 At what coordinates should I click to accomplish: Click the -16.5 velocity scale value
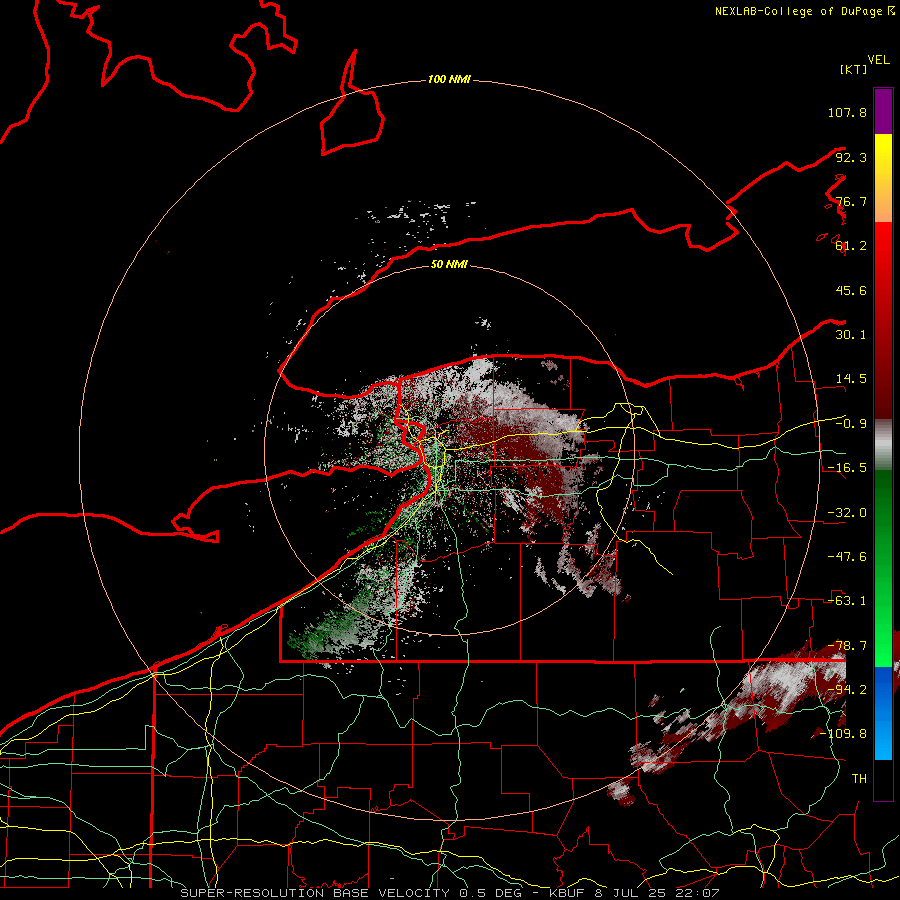pos(847,468)
